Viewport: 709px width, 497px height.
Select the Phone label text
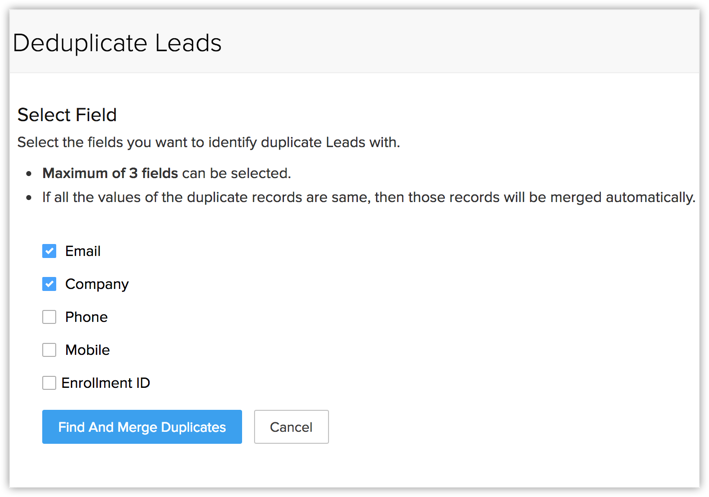pyautogui.click(x=86, y=317)
